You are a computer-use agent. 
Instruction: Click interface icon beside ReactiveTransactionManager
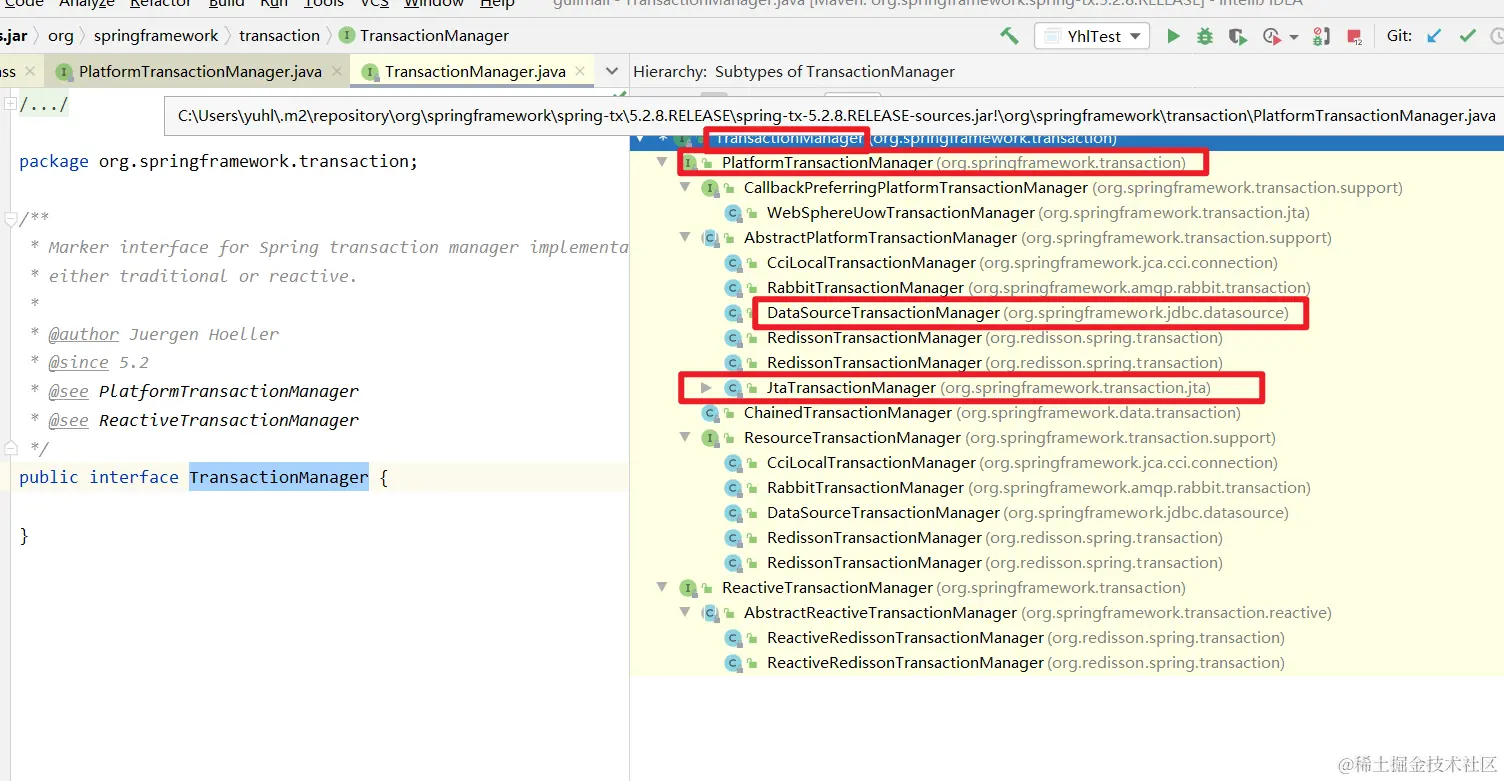[688, 588]
